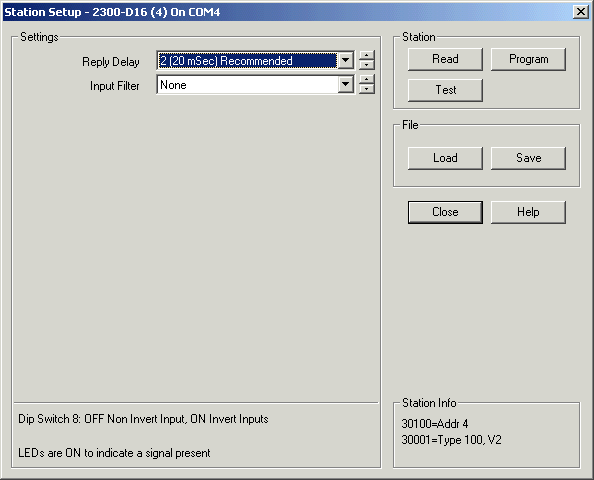Open the Reply Delay dropdown arrow
The image size is (594, 480).
345,61
